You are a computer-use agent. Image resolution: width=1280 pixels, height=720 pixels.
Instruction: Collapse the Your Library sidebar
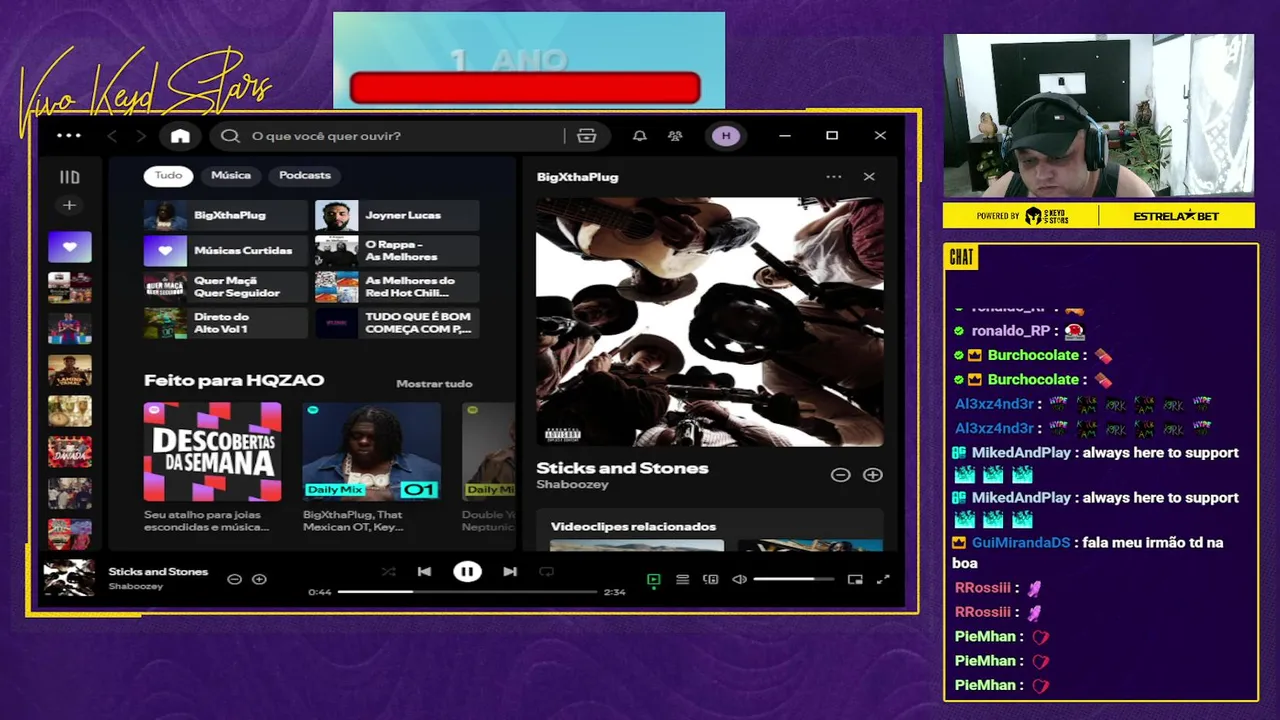tap(69, 177)
